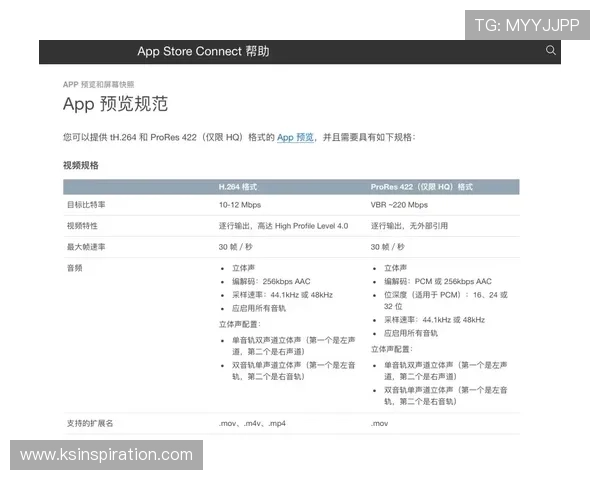This screenshot has width=600, height=480.
Task: Click the 音频 row label
Action: click(x=73, y=268)
